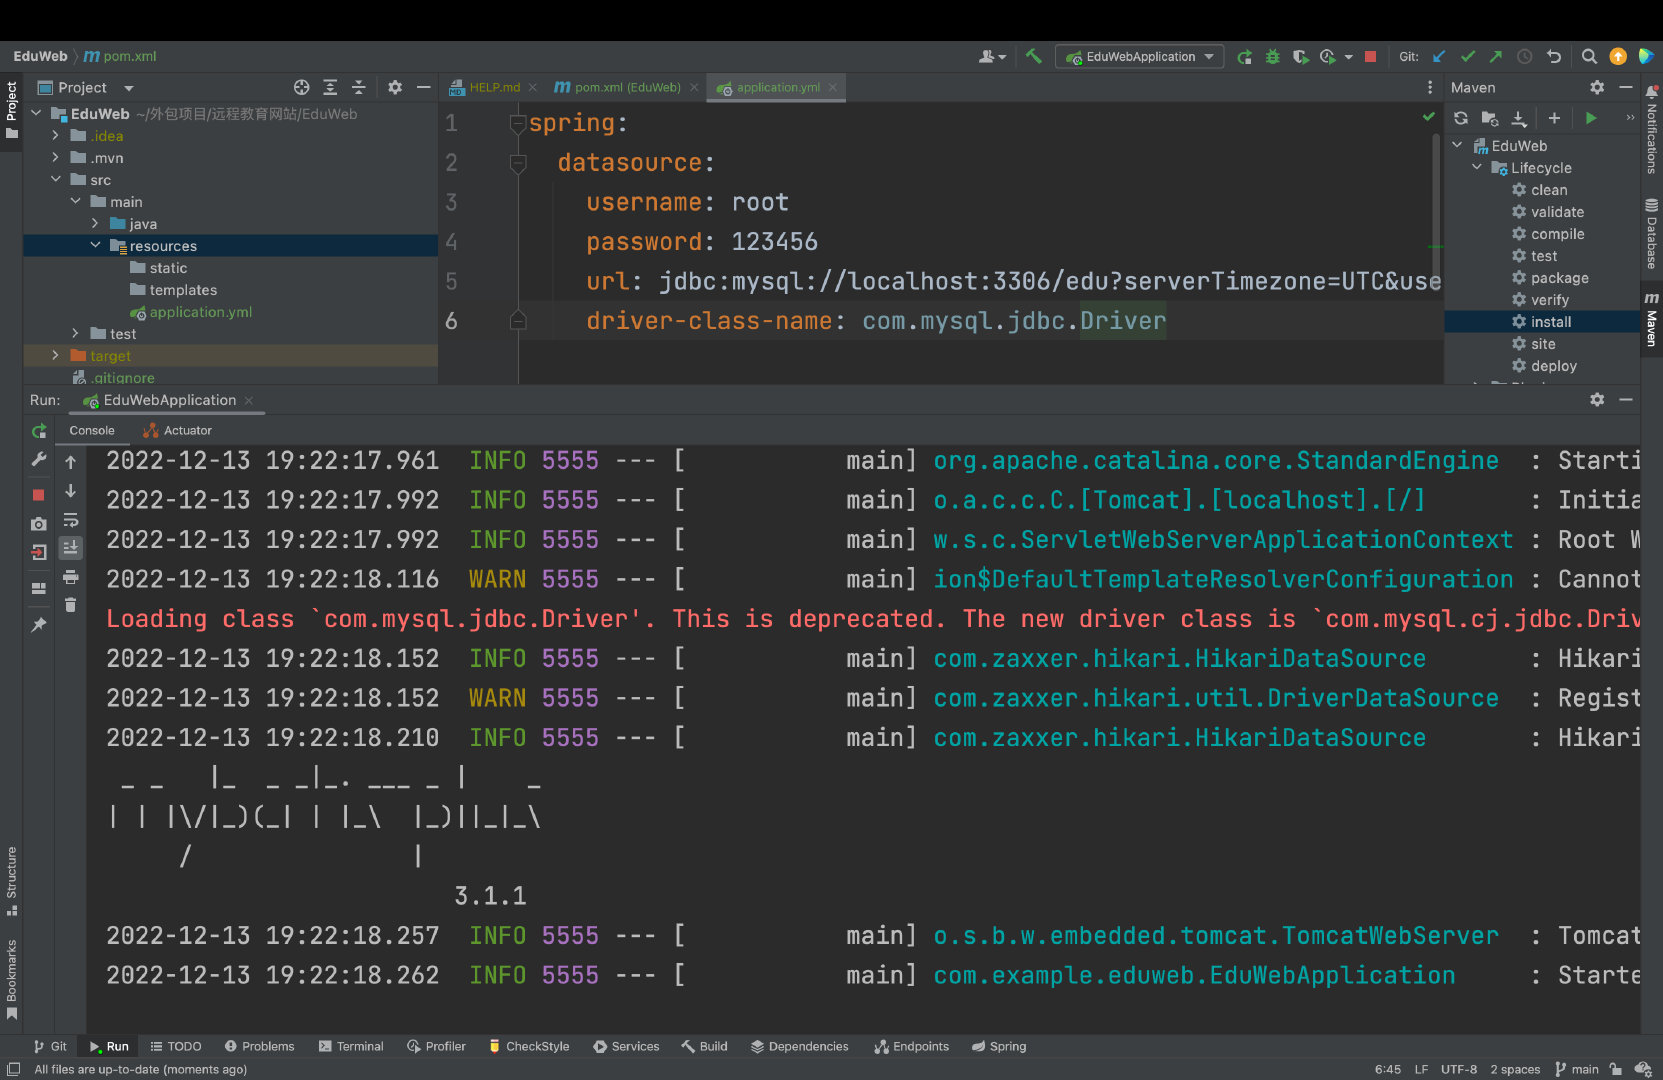Add Maven project with plus icon
Image resolution: width=1663 pixels, height=1080 pixels.
pyautogui.click(x=1554, y=118)
